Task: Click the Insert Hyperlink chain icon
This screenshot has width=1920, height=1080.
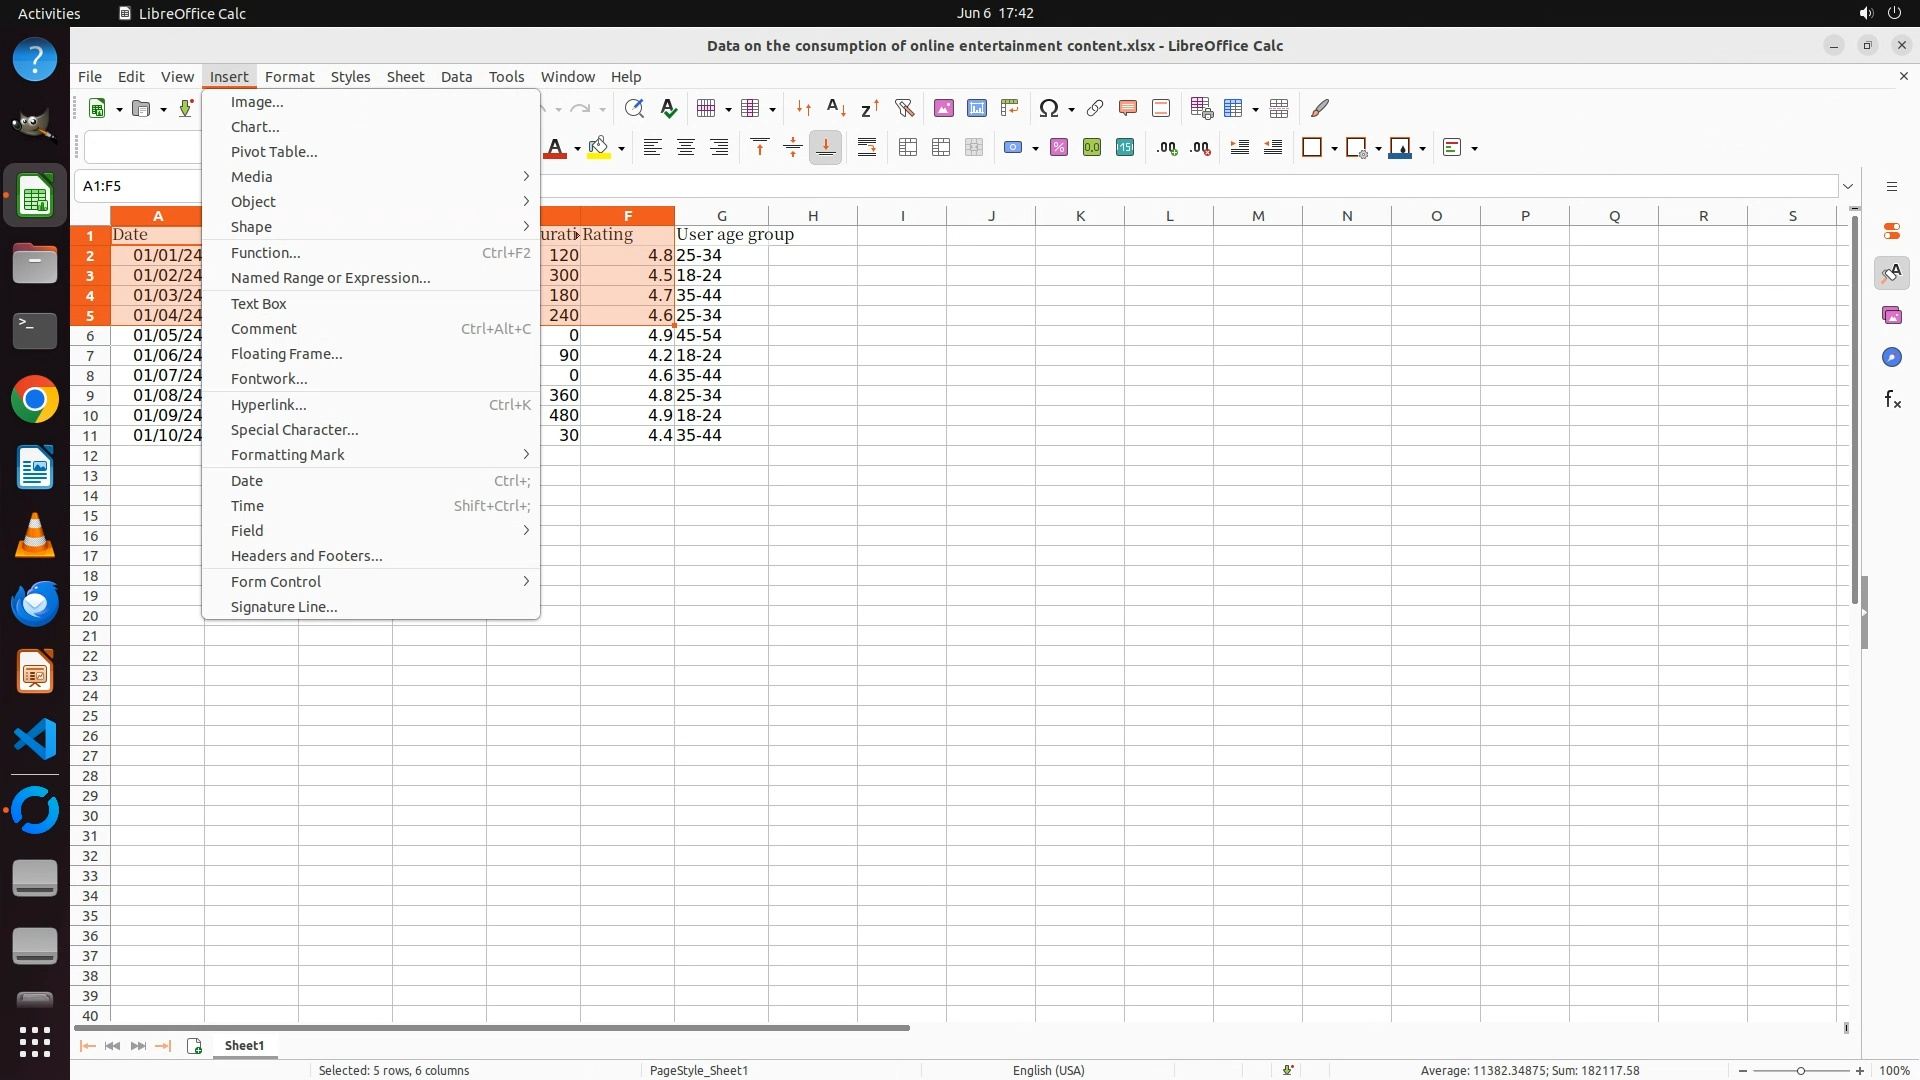Action: click(x=1095, y=108)
